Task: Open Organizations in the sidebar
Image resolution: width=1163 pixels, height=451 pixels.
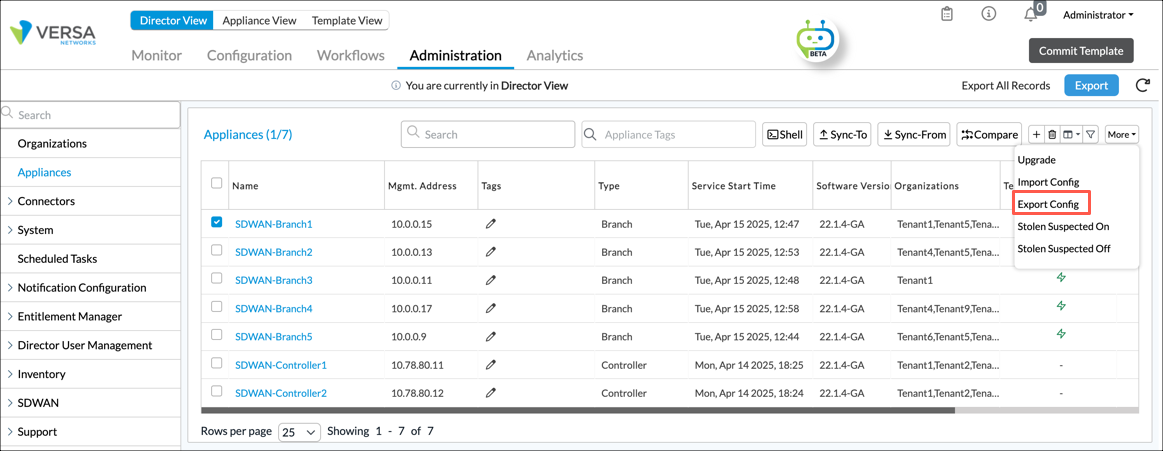Action: (52, 143)
